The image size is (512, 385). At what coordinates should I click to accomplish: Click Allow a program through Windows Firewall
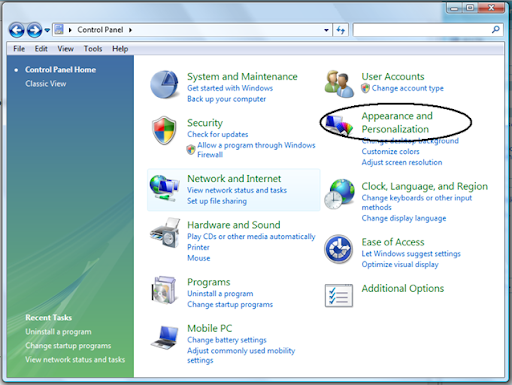coord(256,150)
